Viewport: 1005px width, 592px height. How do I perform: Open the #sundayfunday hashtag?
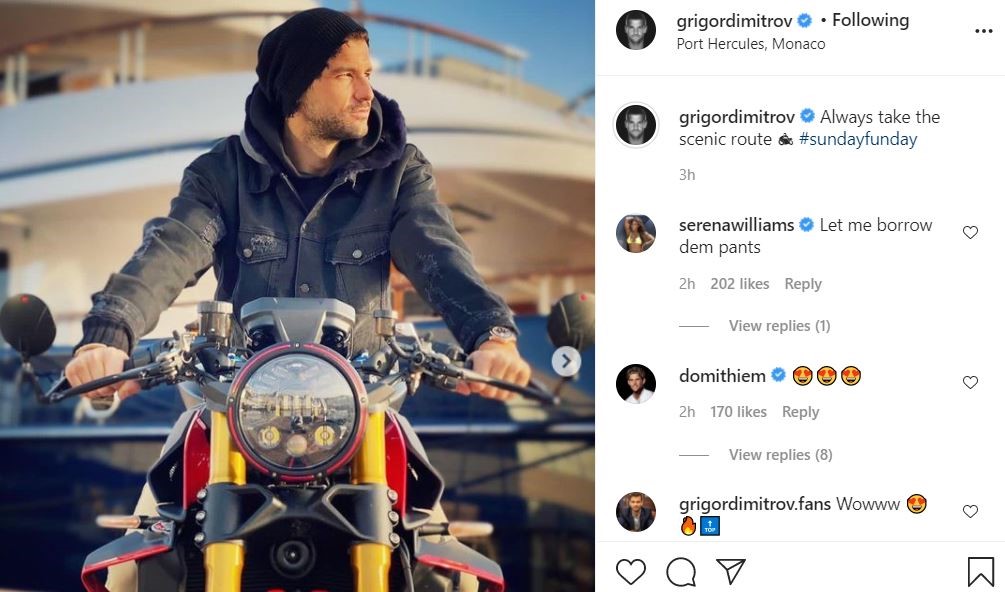pos(858,139)
